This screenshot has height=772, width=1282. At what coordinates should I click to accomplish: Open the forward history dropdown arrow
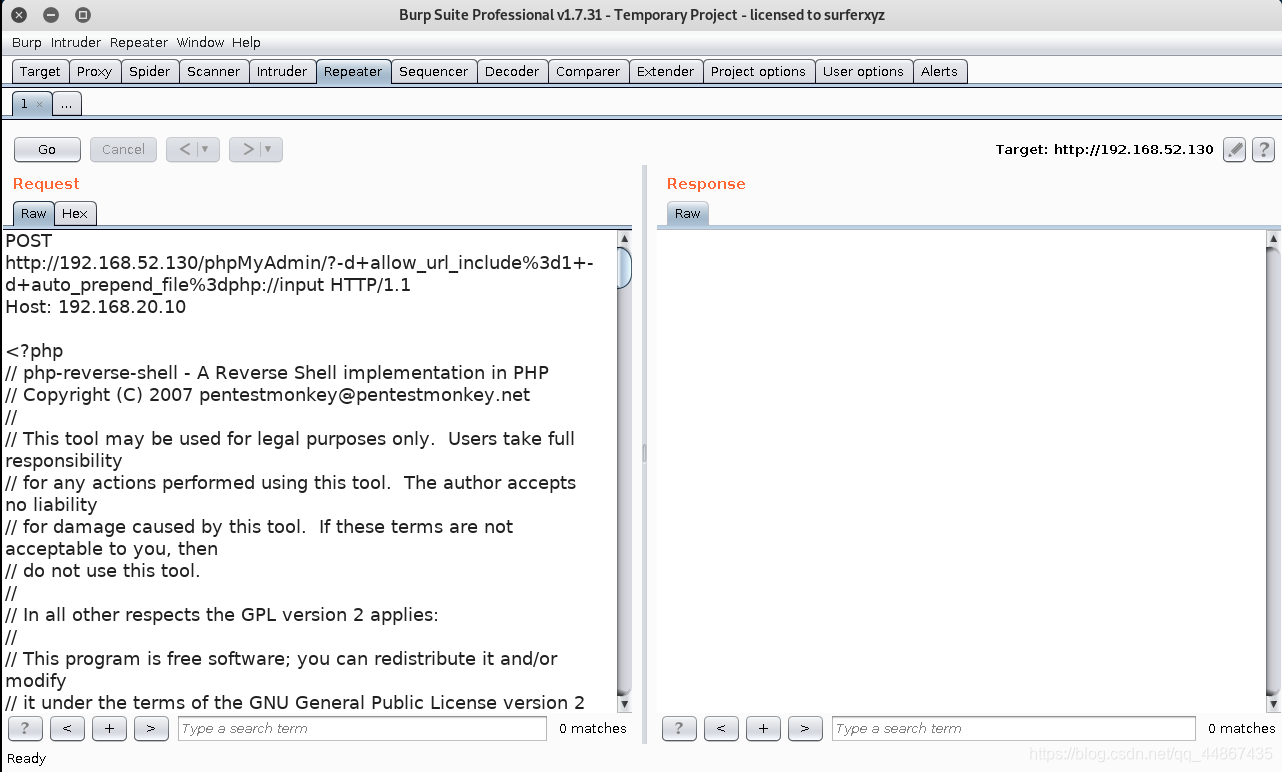tap(270, 150)
